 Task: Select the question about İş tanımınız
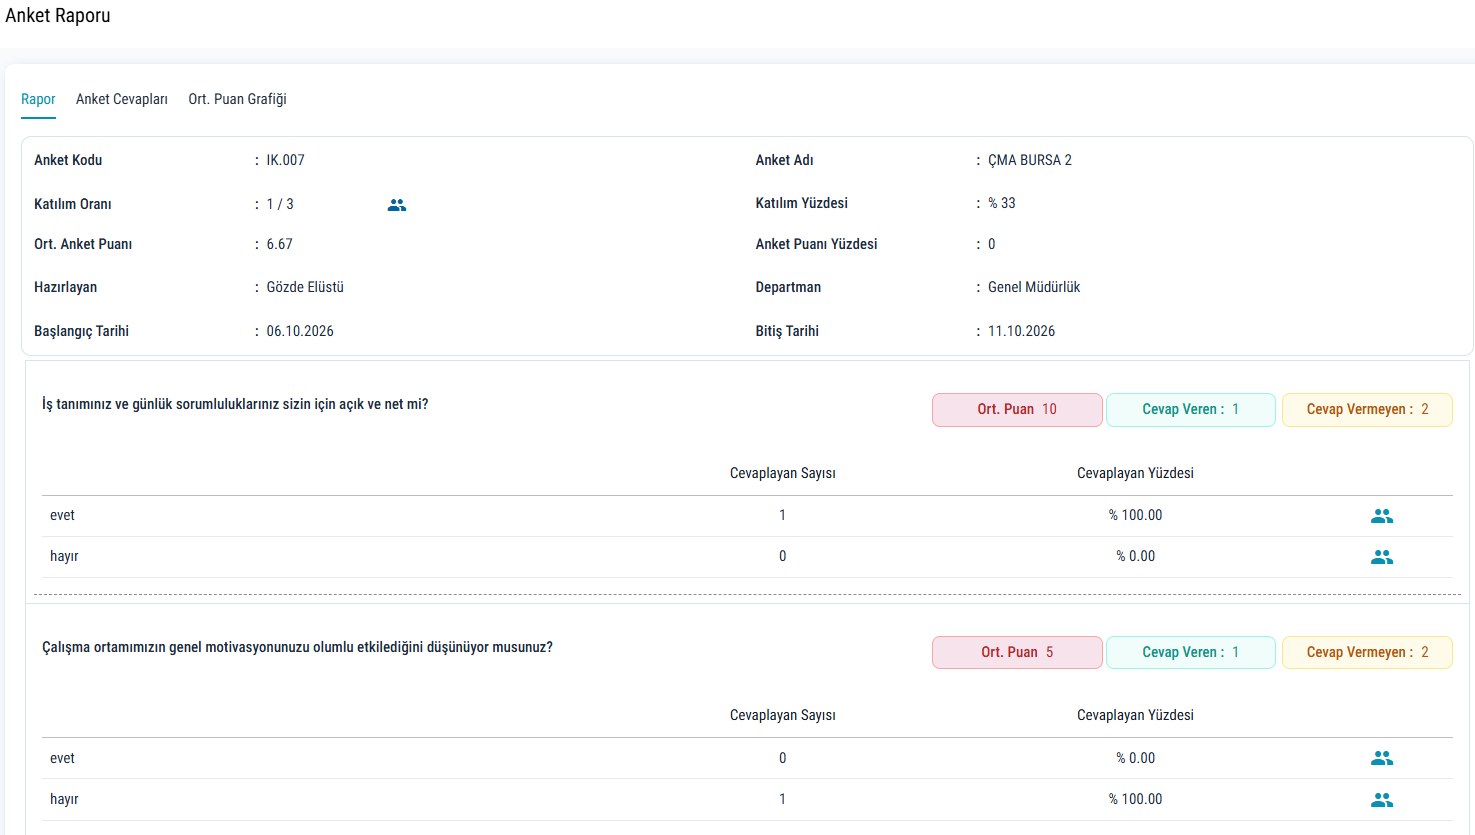235,404
